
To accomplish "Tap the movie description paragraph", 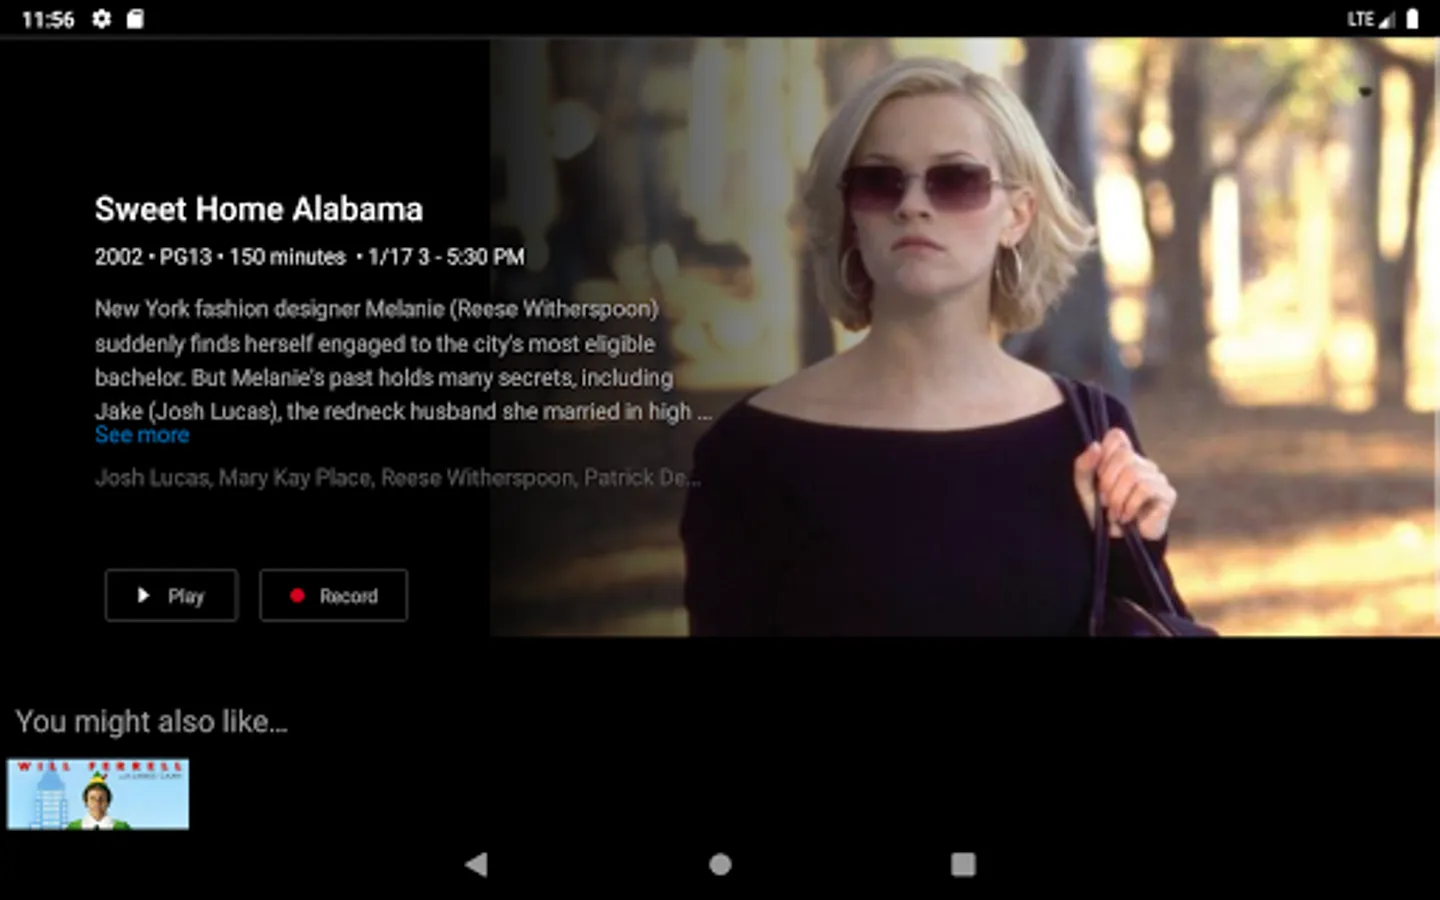I will (x=404, y=360).
